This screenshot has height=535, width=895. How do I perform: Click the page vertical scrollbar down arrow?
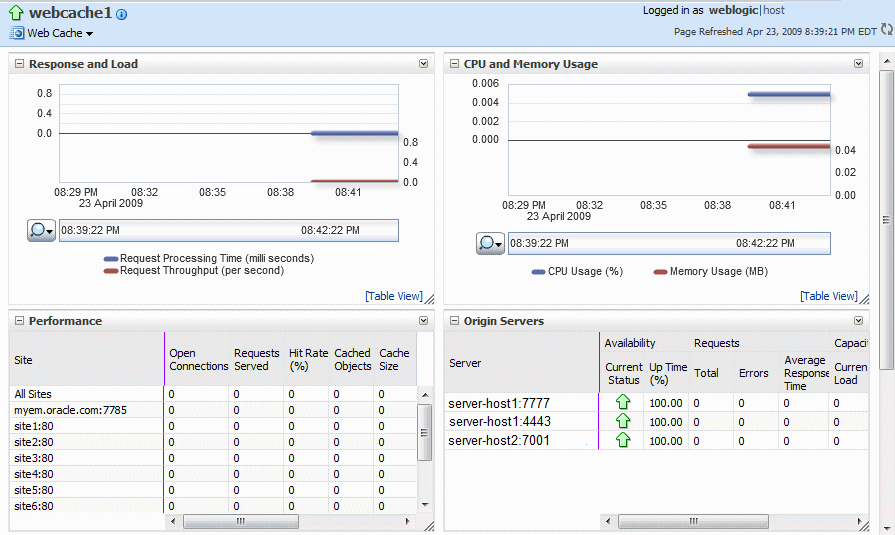[x=886, y=529]
